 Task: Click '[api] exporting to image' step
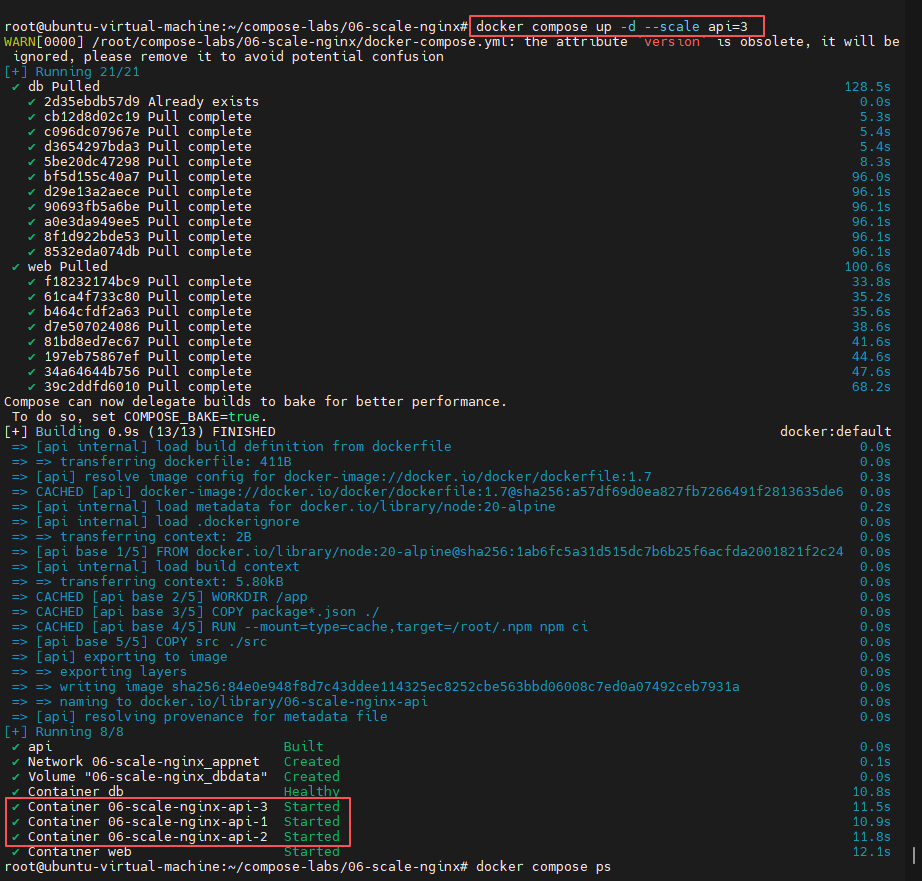coord(131,656)
